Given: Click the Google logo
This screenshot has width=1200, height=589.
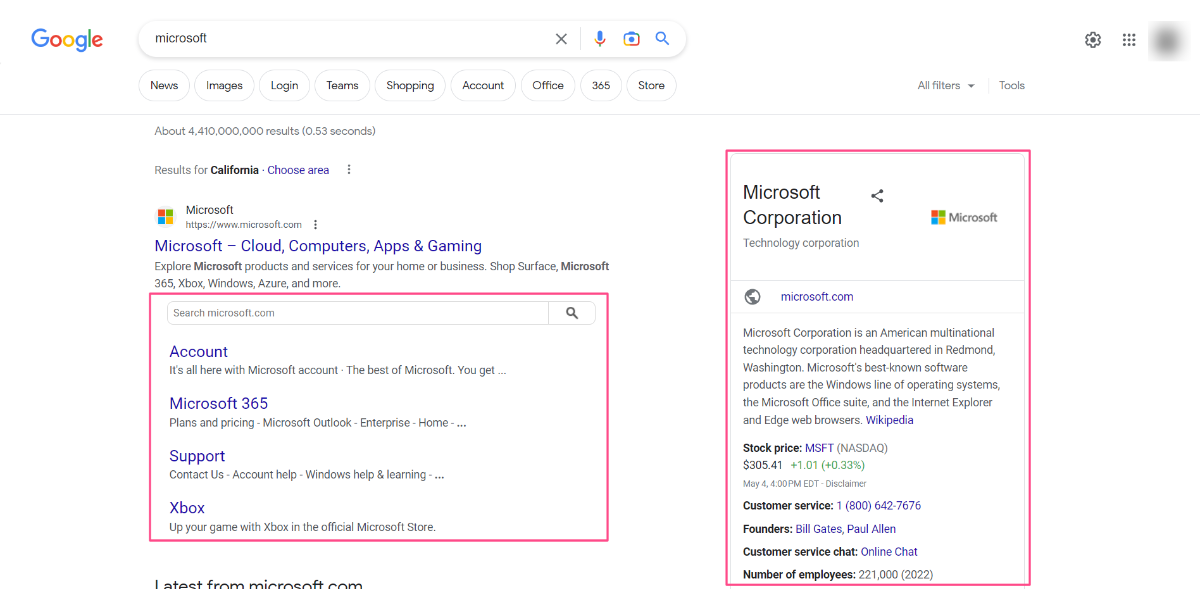Looking at the screenshot, I should point(67,40).
